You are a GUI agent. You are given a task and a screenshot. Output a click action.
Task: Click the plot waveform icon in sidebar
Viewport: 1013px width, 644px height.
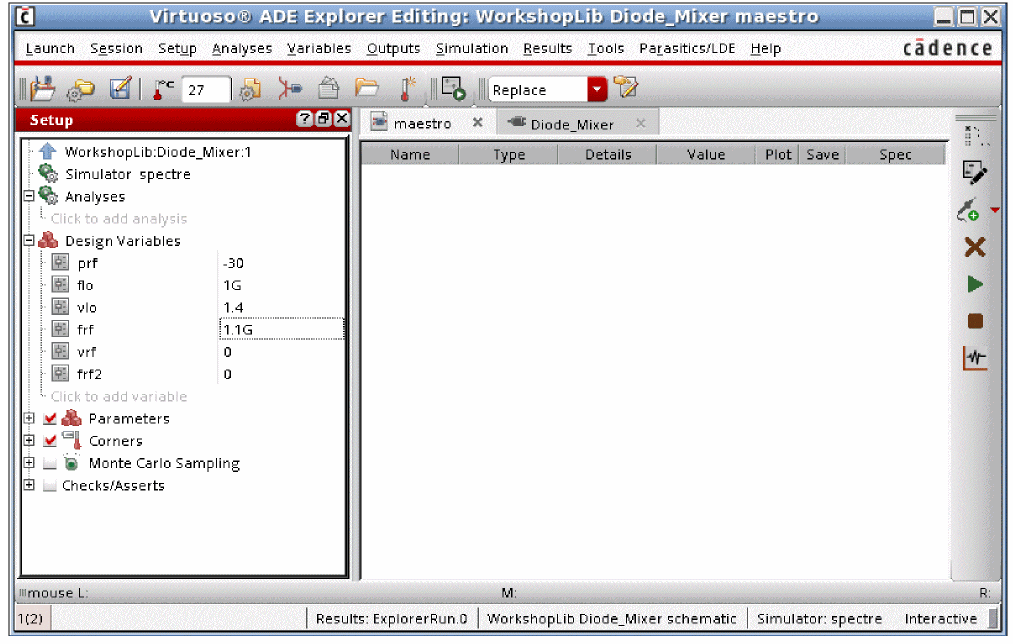point(975,358)
